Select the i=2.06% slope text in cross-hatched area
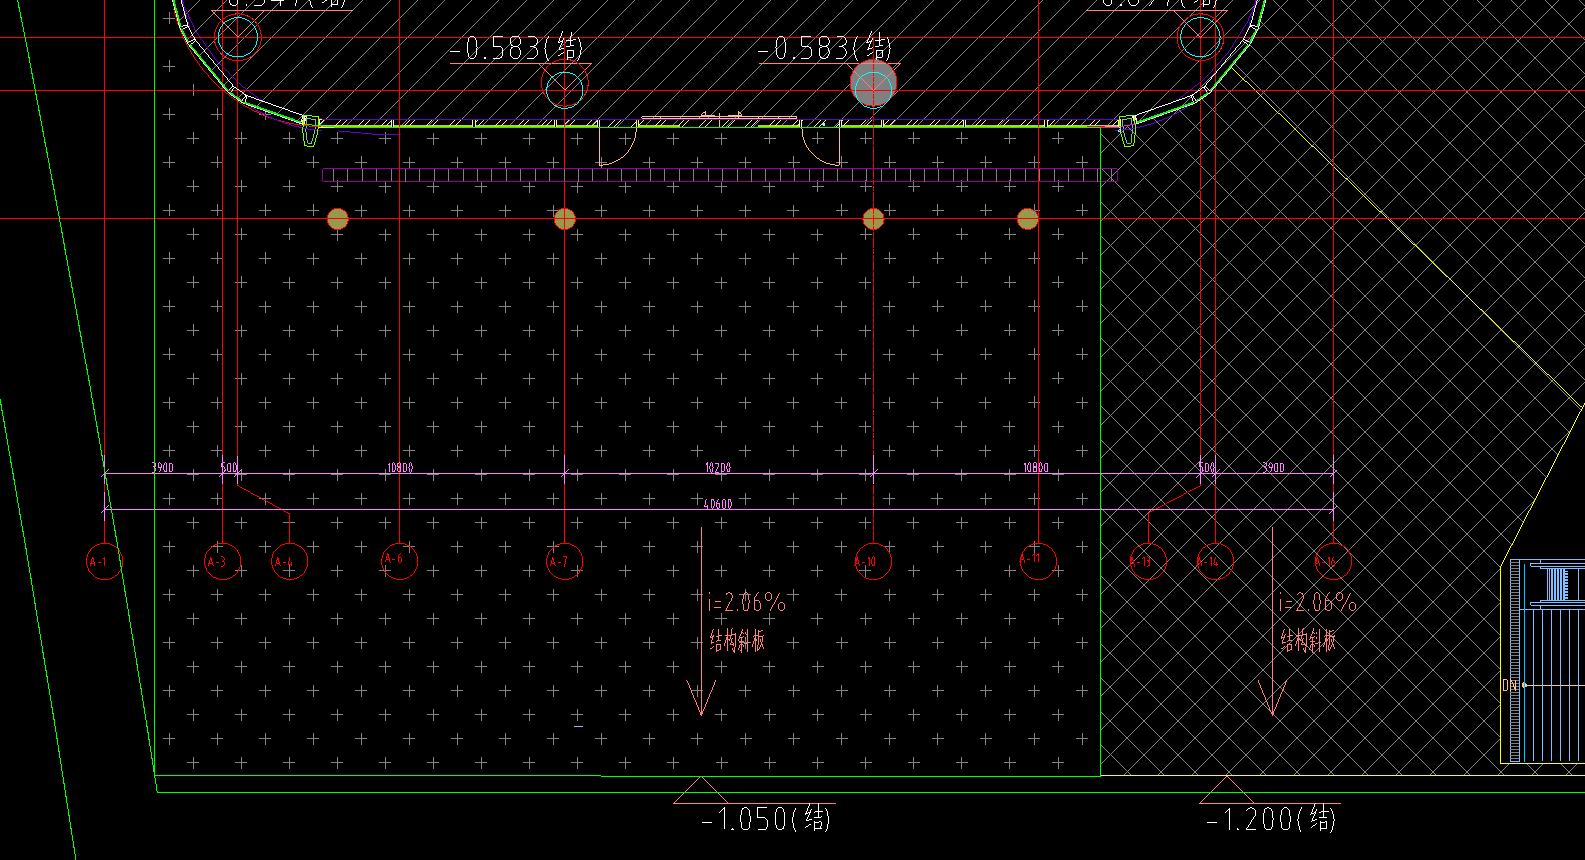The height and width of the screenshot is (860, 1585). click(1317, 602)
